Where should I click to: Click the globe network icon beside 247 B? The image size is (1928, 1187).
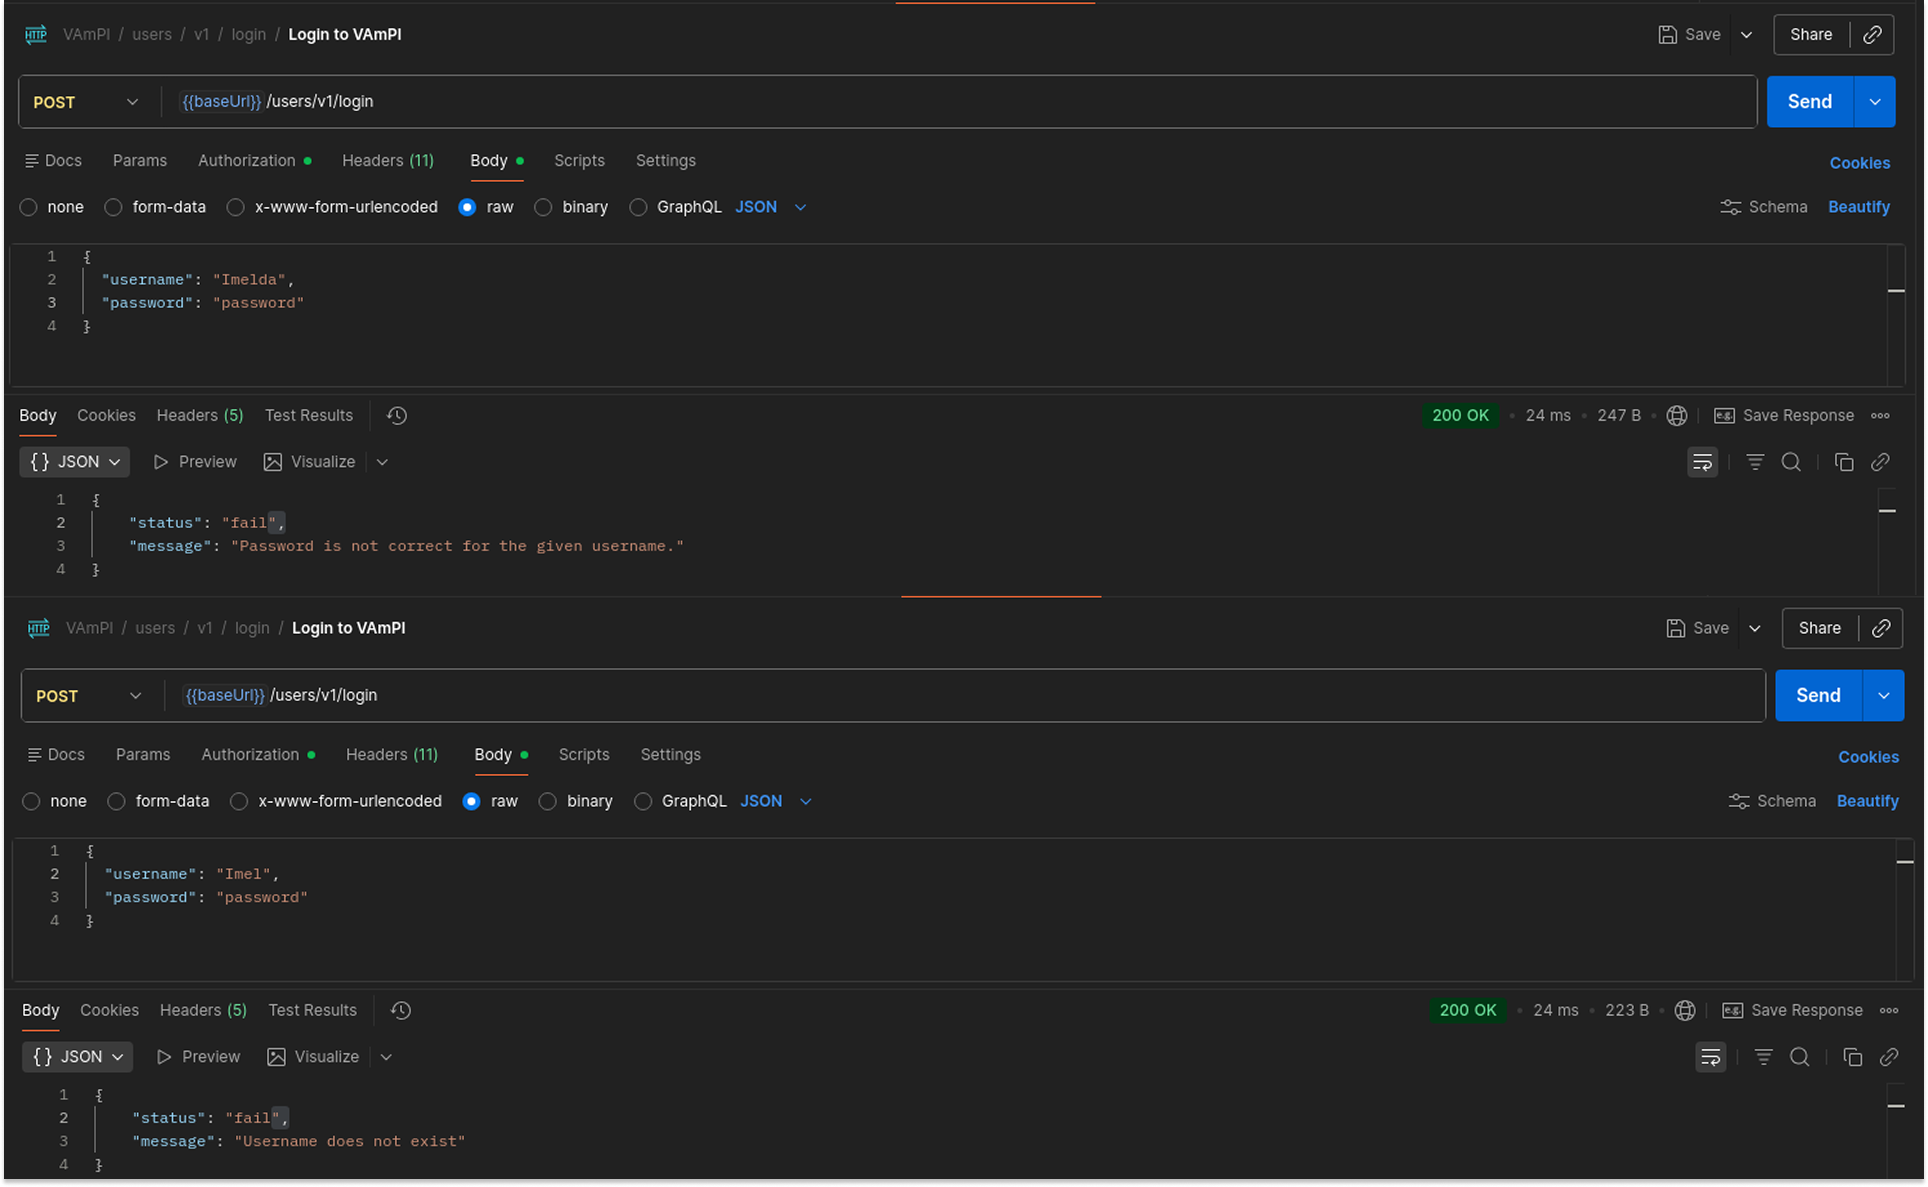[x=1677, y=416]
